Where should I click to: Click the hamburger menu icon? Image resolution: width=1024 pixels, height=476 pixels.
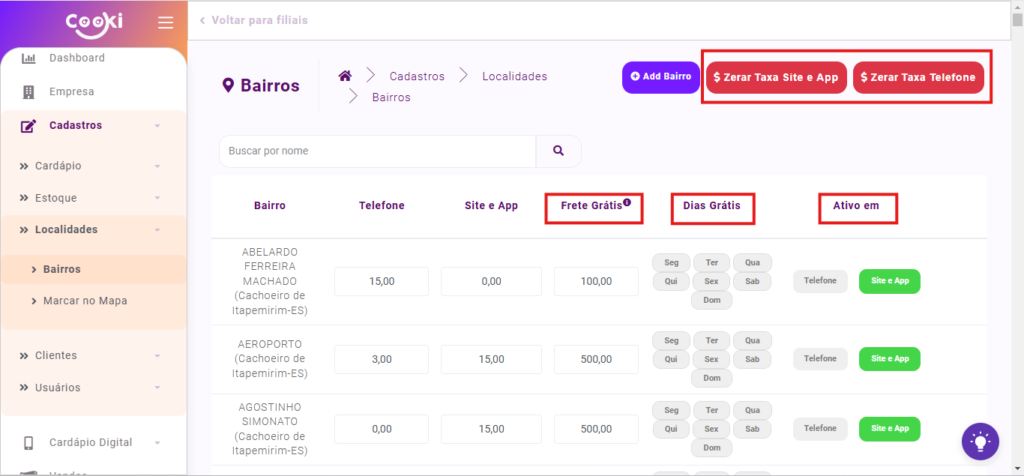tap(165, 23)
